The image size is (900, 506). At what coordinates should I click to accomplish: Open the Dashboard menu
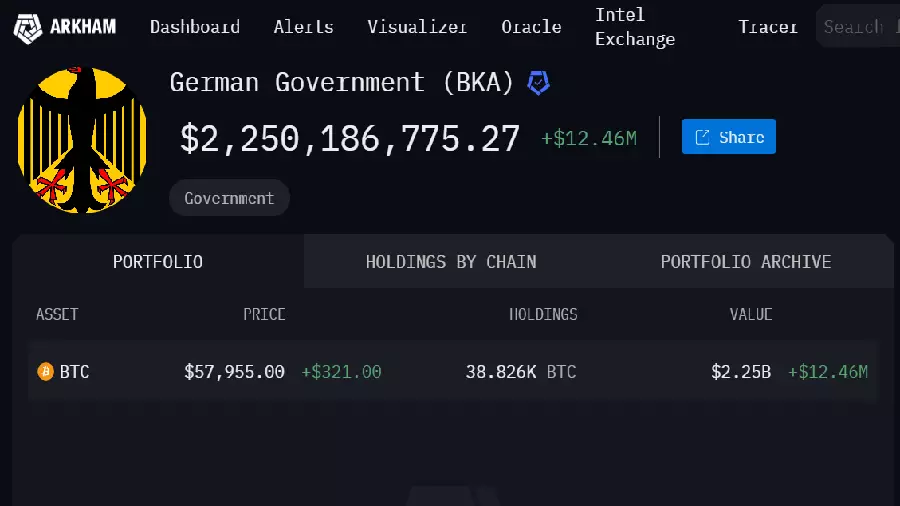coord(195,27)
